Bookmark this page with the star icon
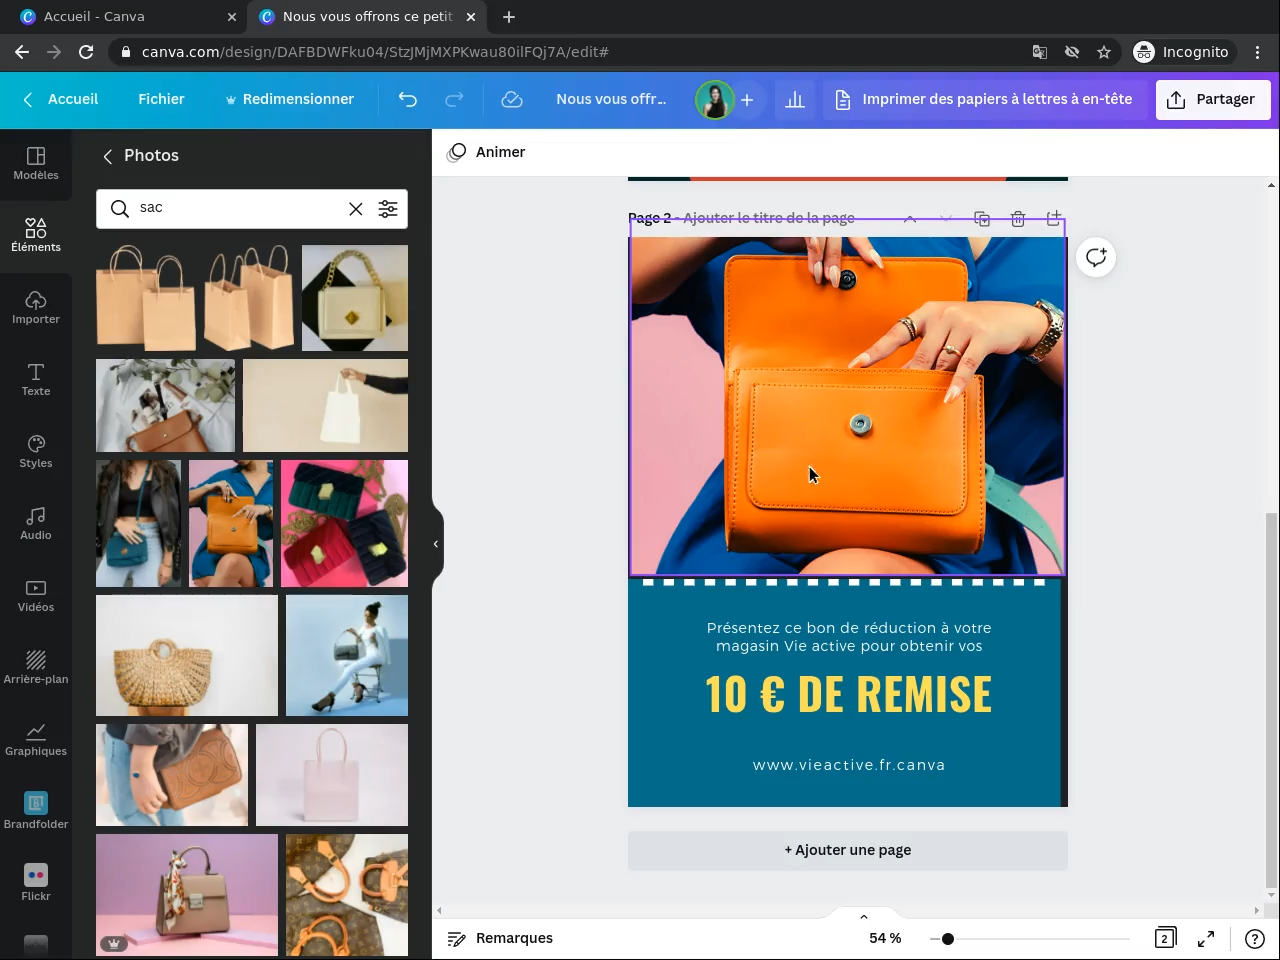Image resolution: width=1280 pixels, height=960 pixels. (1104, 52)
